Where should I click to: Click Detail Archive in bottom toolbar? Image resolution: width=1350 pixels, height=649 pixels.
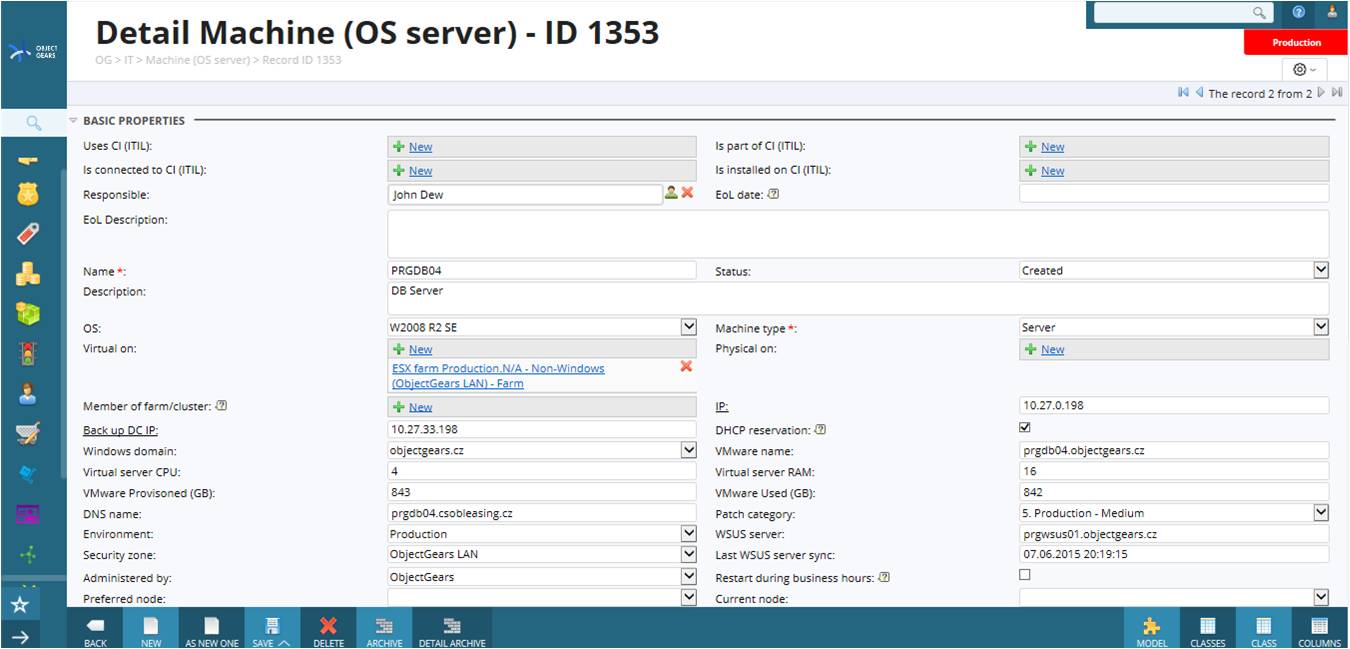pyautogui.click(x=452, y=631)
